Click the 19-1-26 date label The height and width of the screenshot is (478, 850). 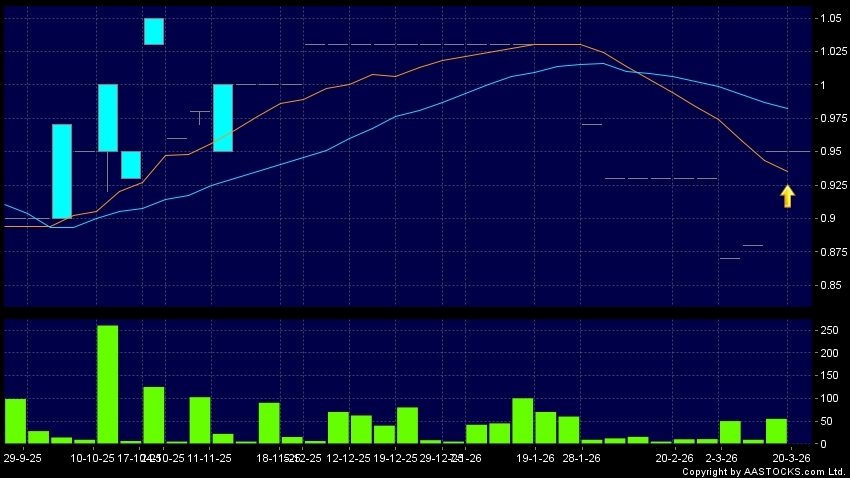coord(535,456)
